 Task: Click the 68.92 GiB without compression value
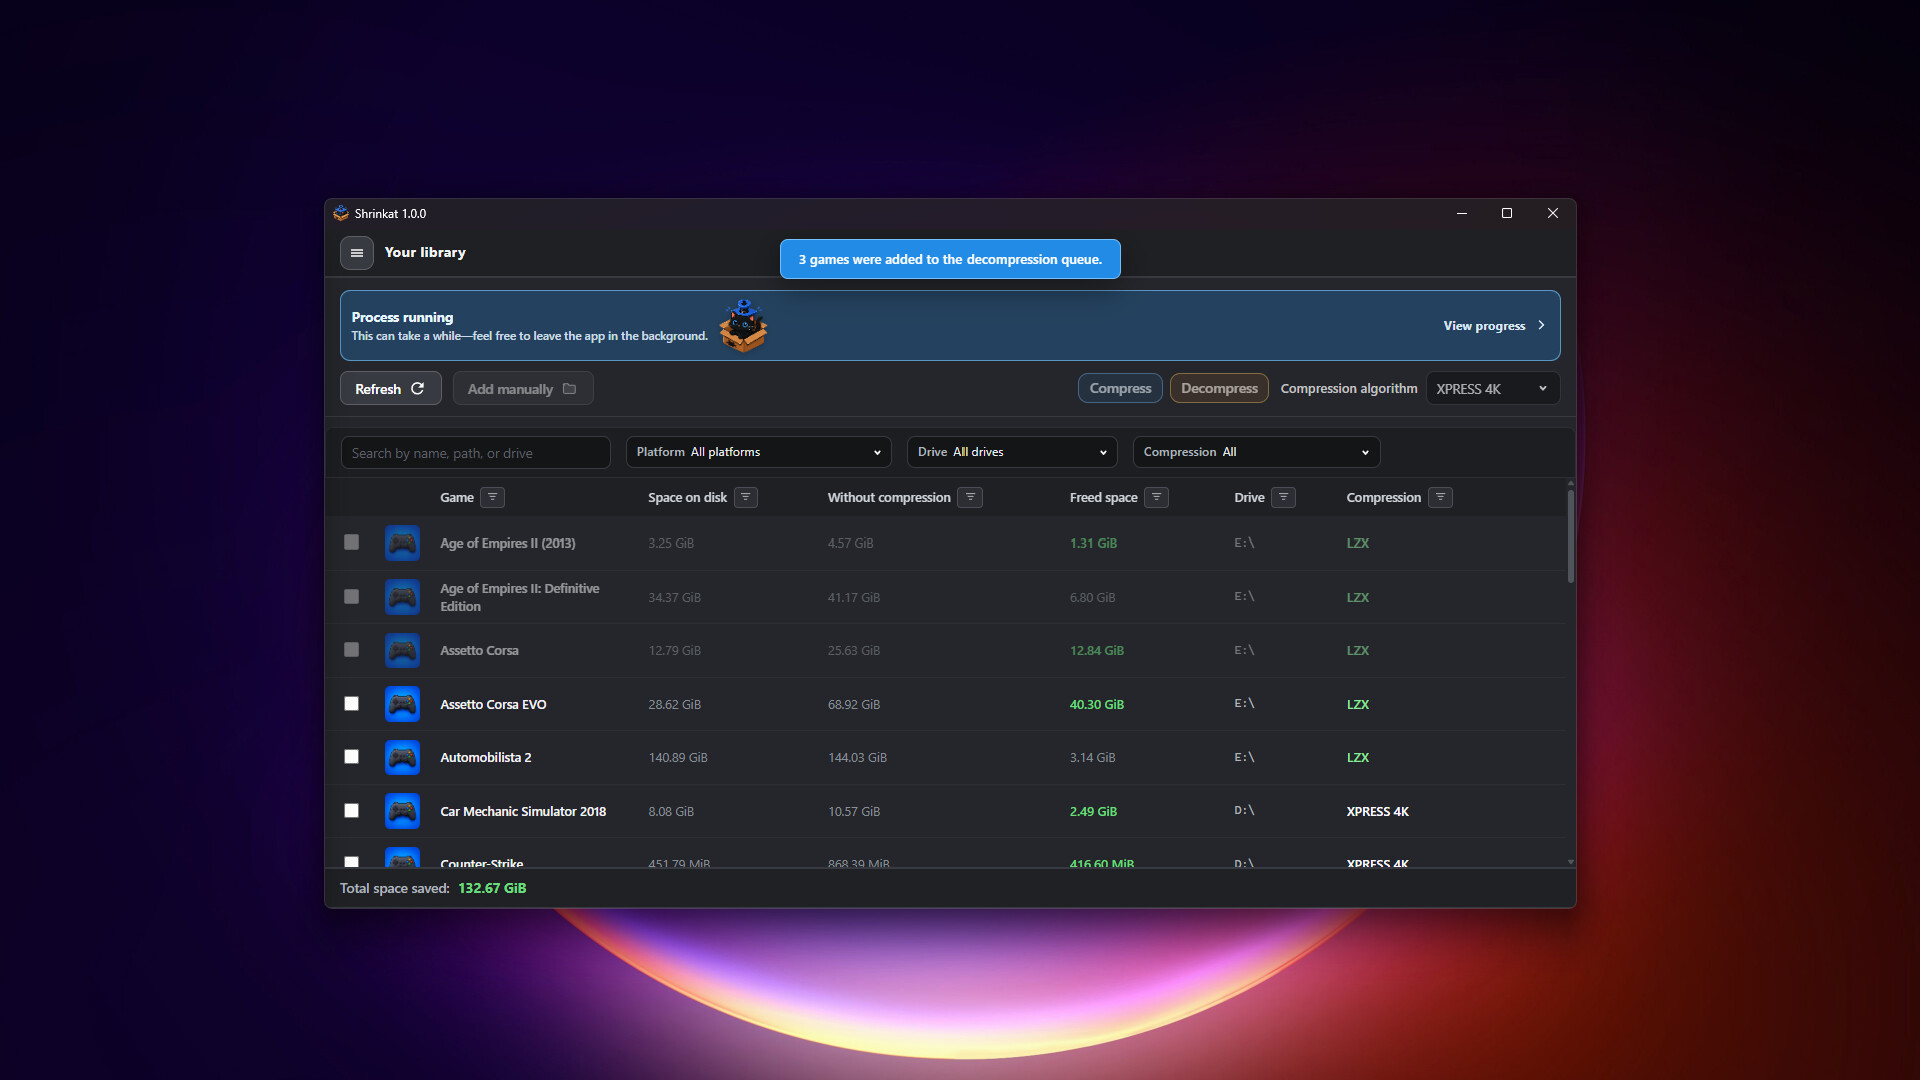point(854,704)
